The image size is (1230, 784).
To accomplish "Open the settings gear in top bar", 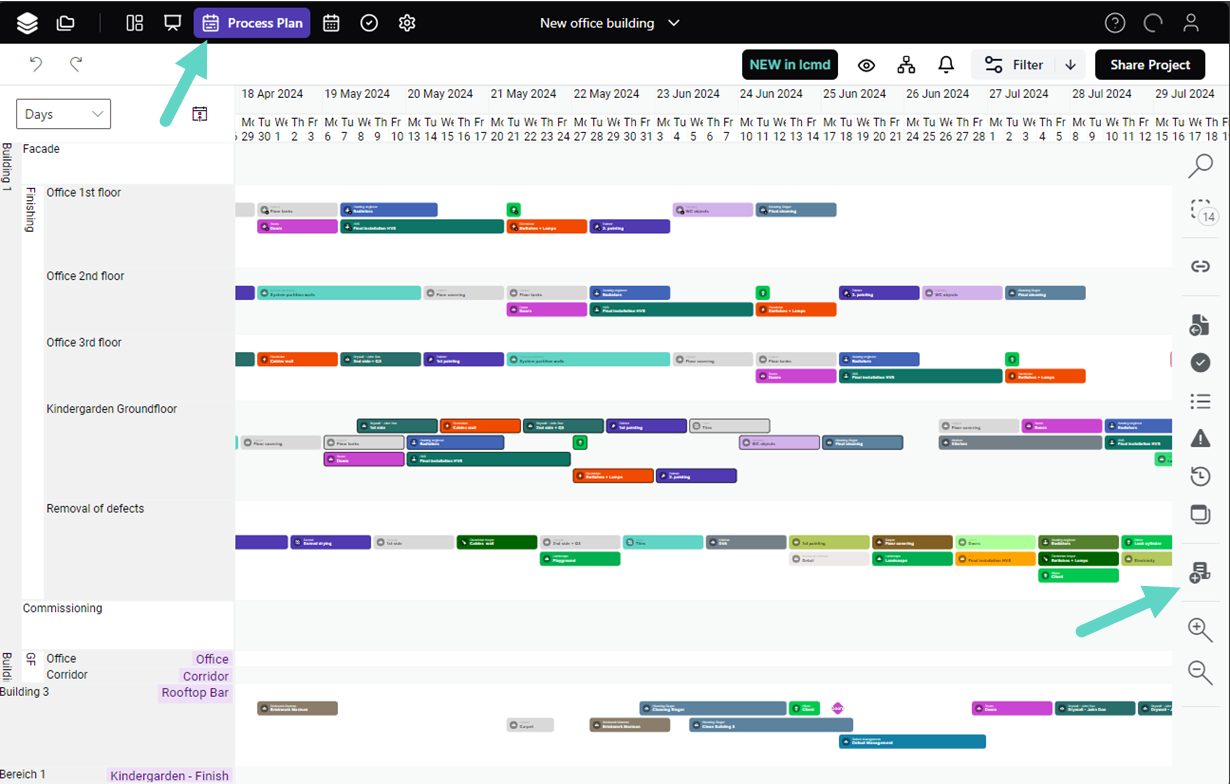I will pyautogui.click(x=406, y=23).
